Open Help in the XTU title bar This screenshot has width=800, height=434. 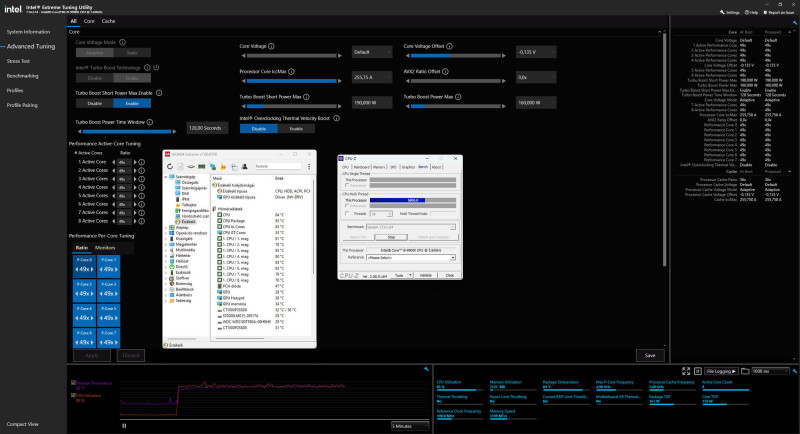click(x=751, y=12)
